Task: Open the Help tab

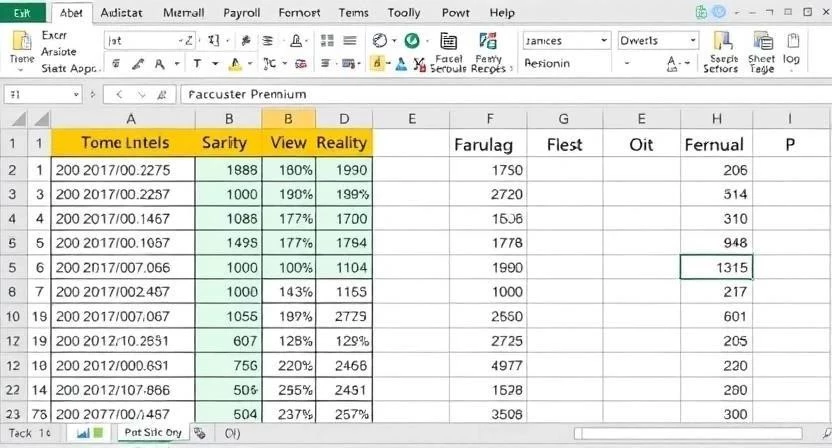Action: pos(502,13)
